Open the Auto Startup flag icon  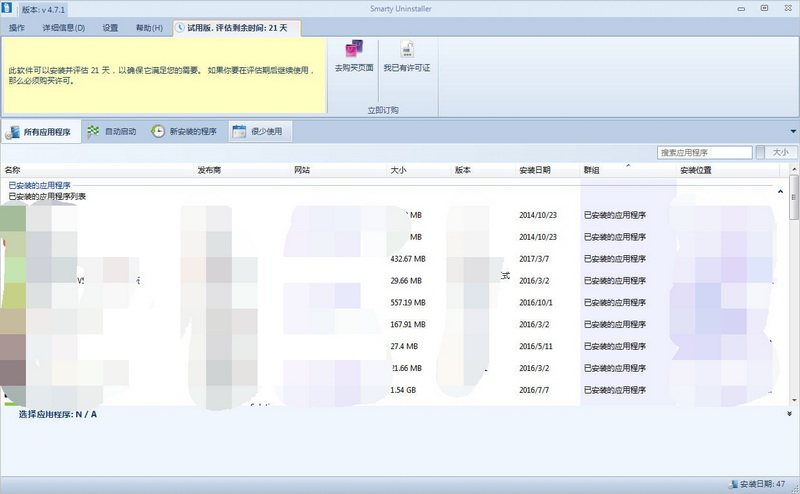[93, 131]
